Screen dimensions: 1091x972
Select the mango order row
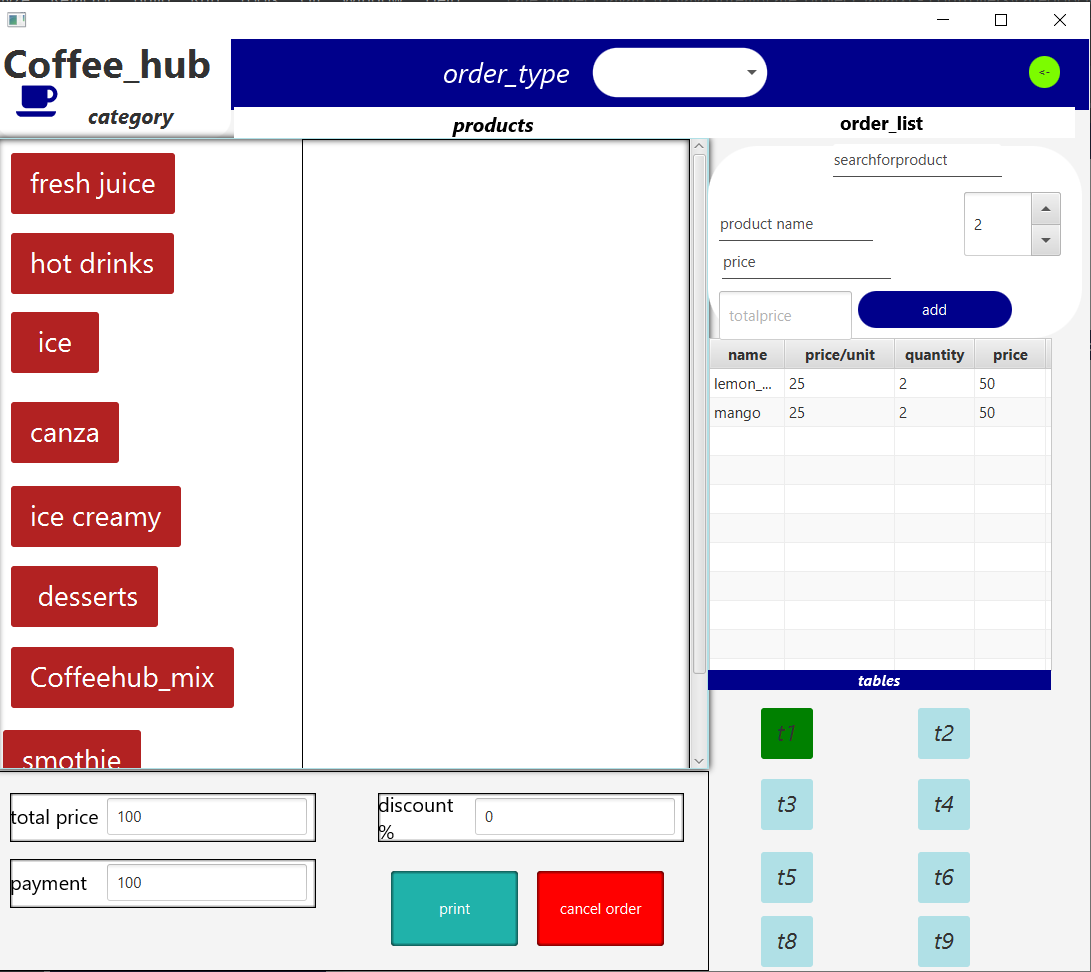(x=878, y=413)
